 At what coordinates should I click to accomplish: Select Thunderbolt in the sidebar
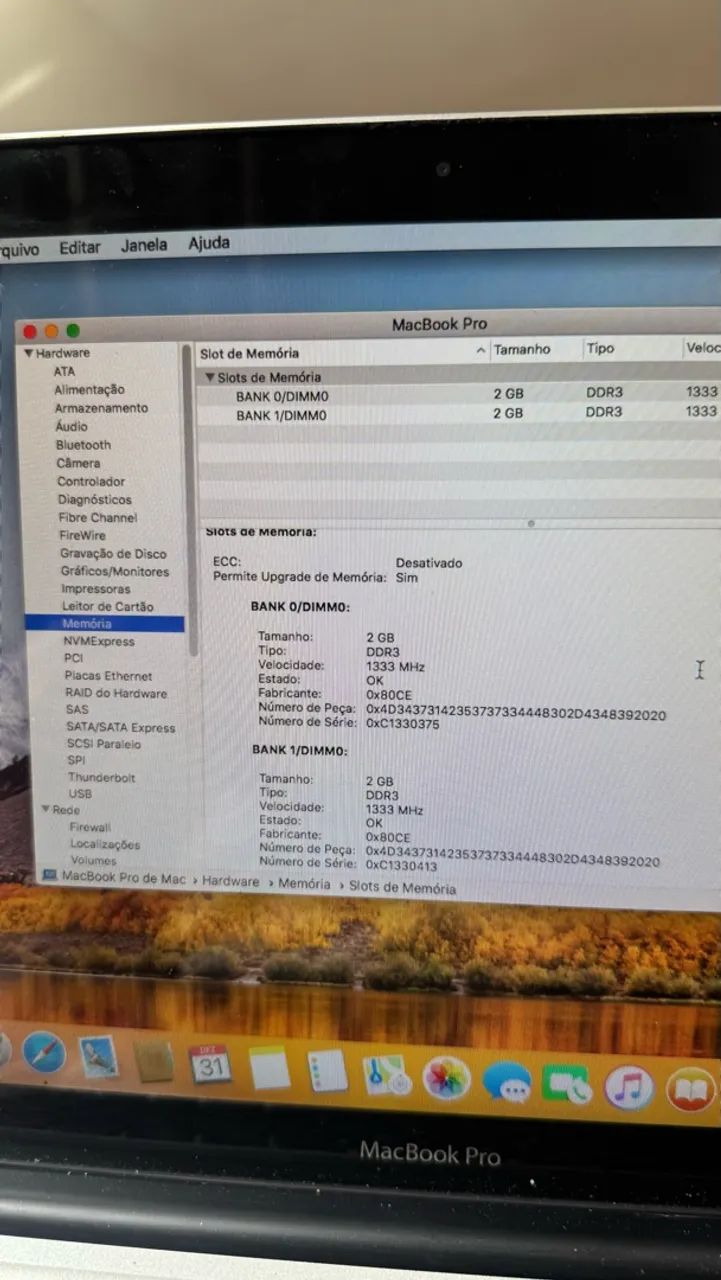102,777
